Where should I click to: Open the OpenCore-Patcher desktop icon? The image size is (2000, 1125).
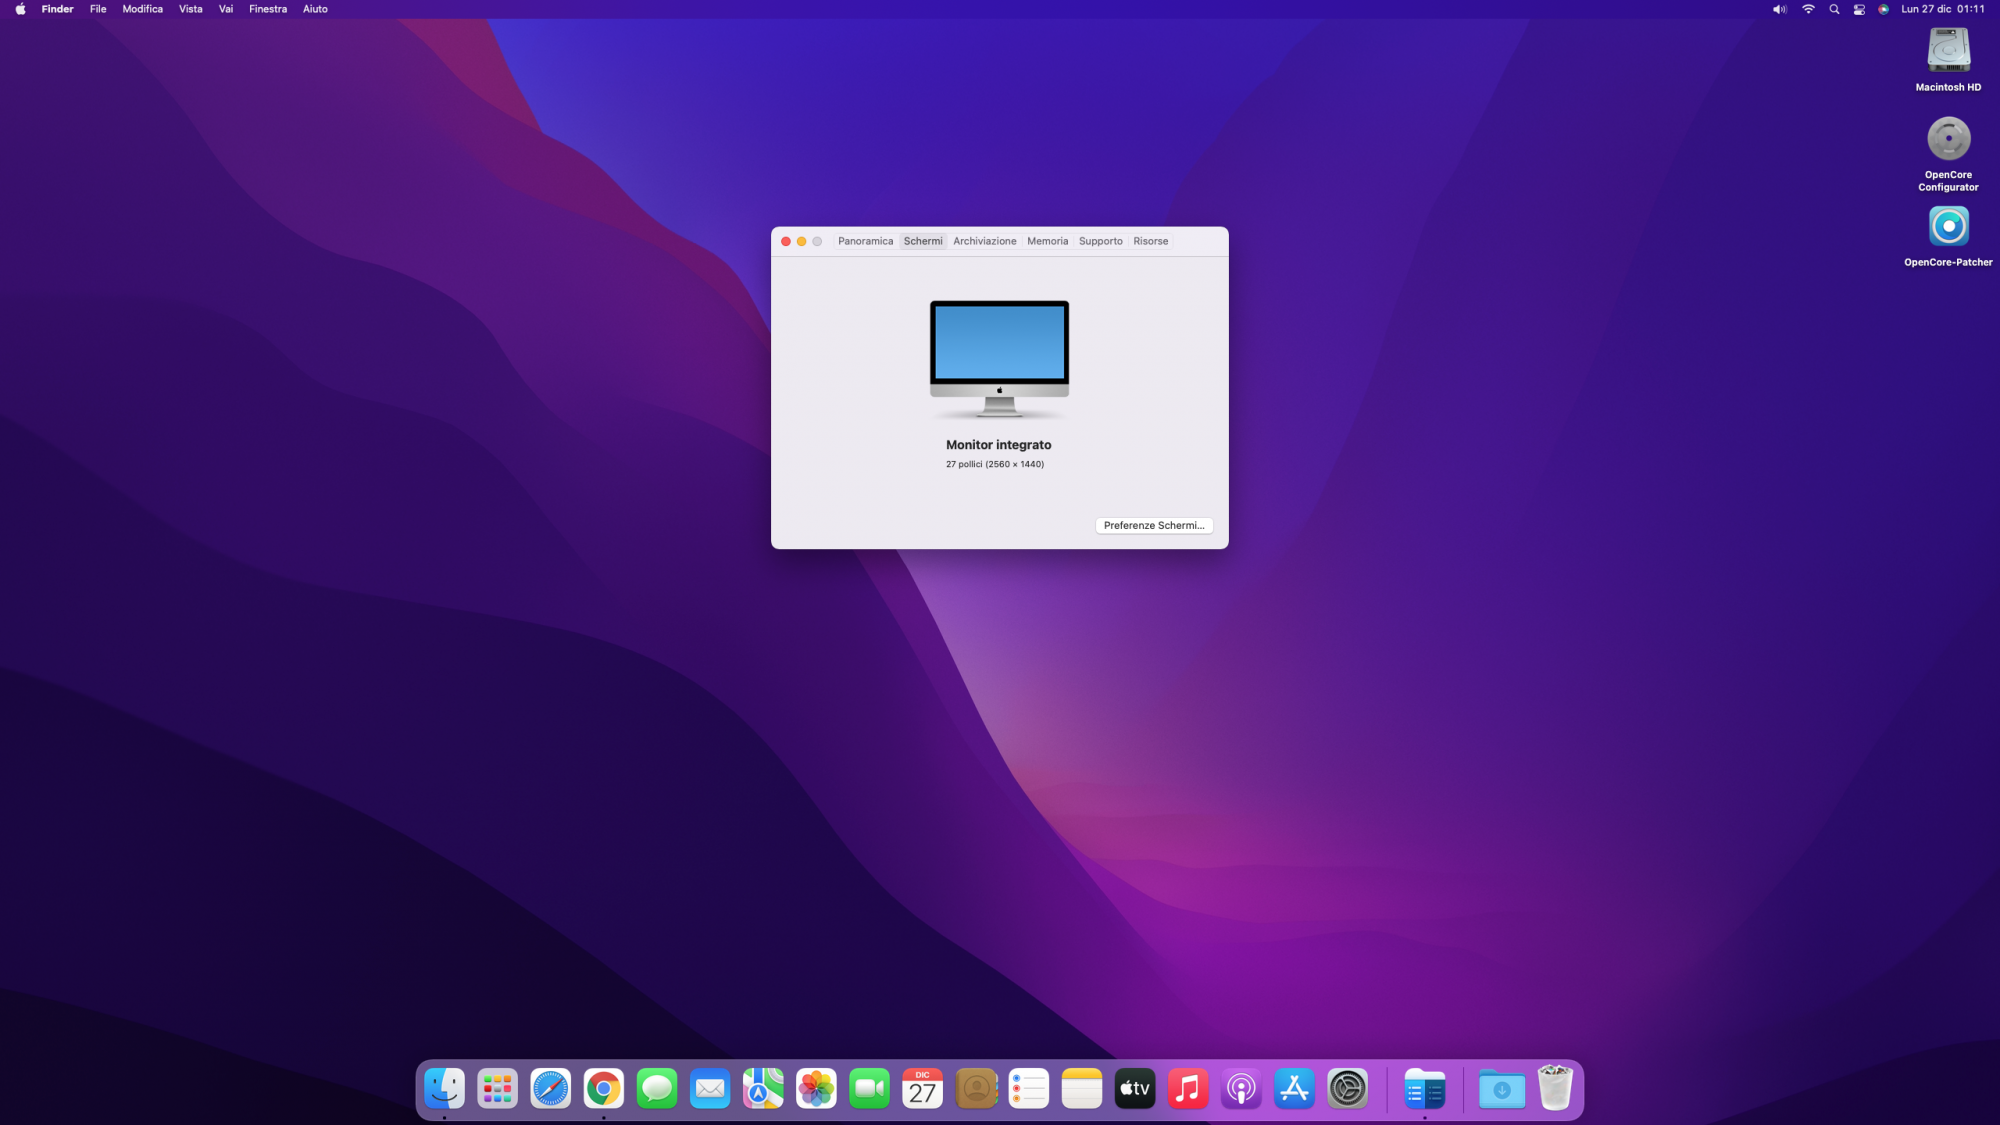tap(1947, 227)
